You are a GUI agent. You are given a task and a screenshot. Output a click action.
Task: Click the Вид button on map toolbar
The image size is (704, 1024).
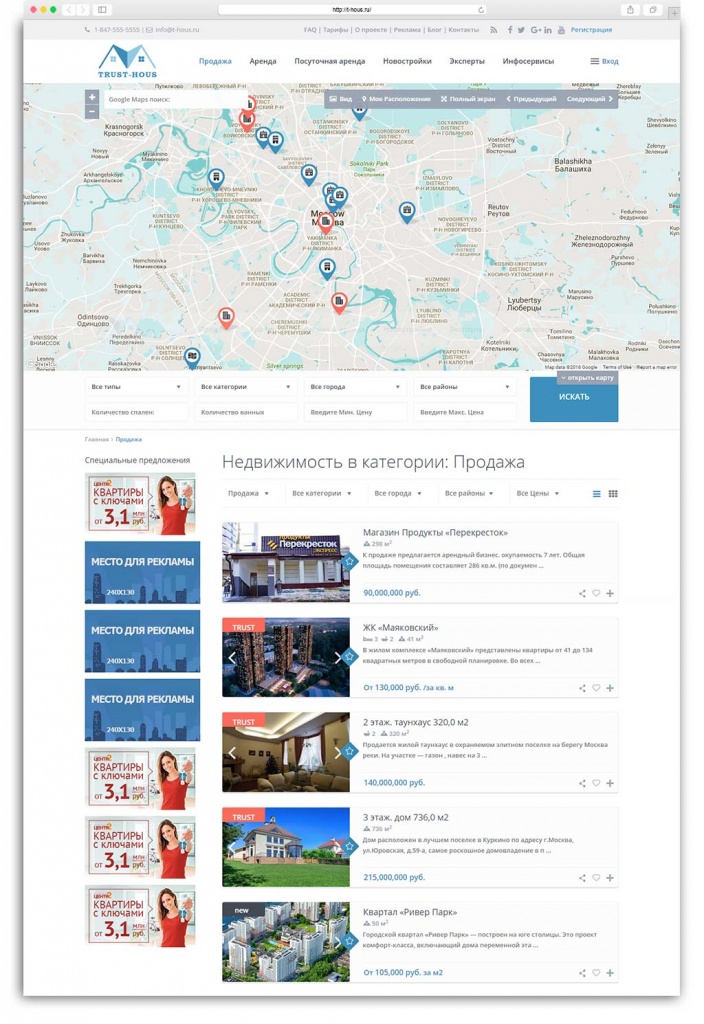pos(341,99)
